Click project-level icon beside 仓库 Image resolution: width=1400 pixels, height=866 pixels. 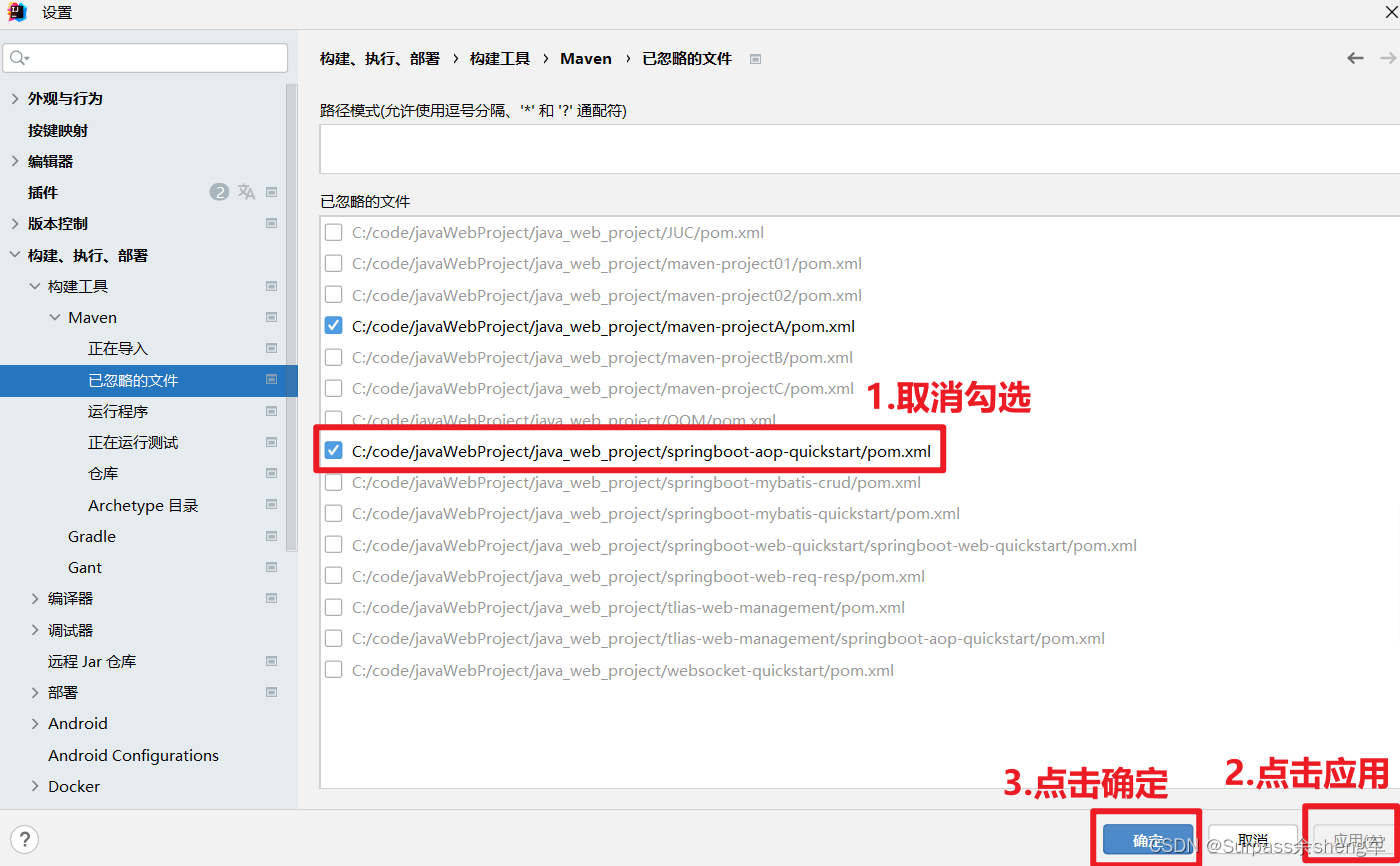click(271, 473)
